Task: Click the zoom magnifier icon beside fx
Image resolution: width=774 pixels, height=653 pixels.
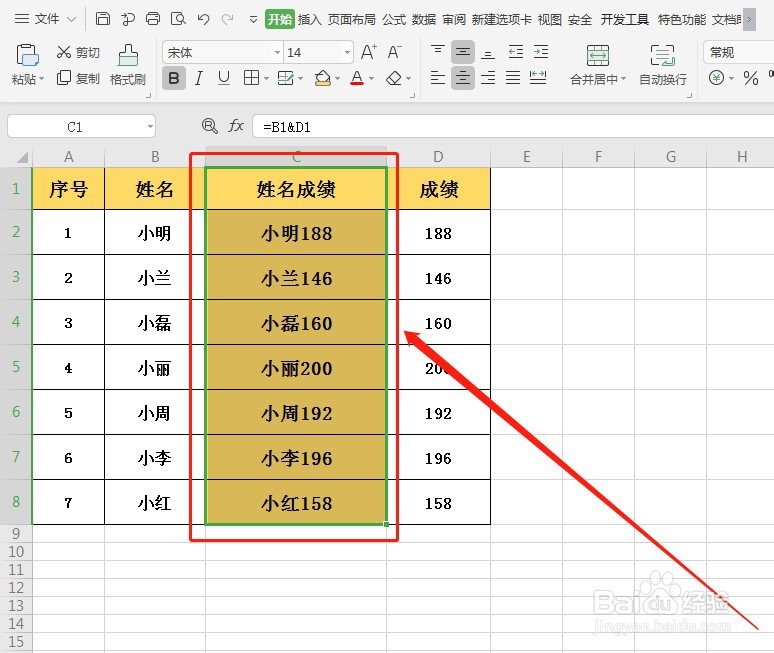Action: pyautogui.click(x=210, y=126)
